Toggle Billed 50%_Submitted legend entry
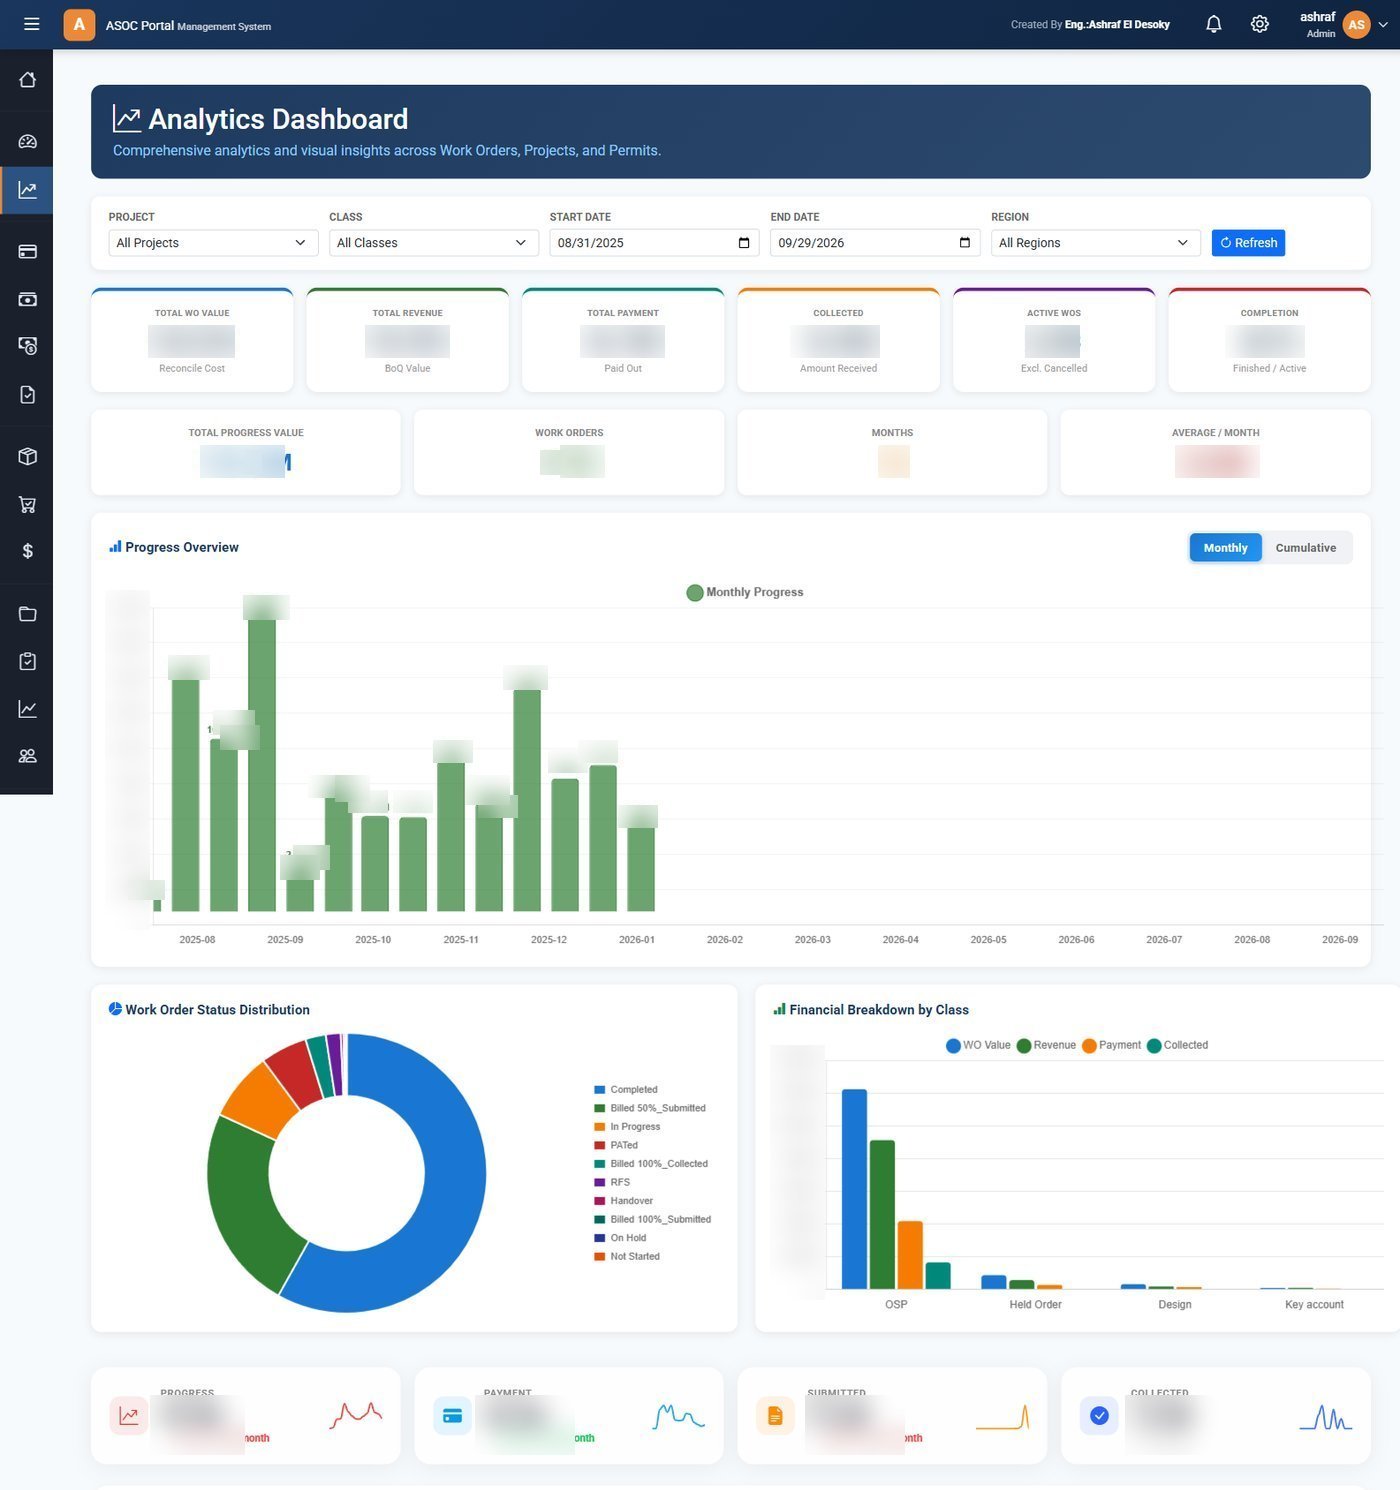The width and height of the screenshot is (1400, 1490). pyautogui.click(x=650, y=1108)
